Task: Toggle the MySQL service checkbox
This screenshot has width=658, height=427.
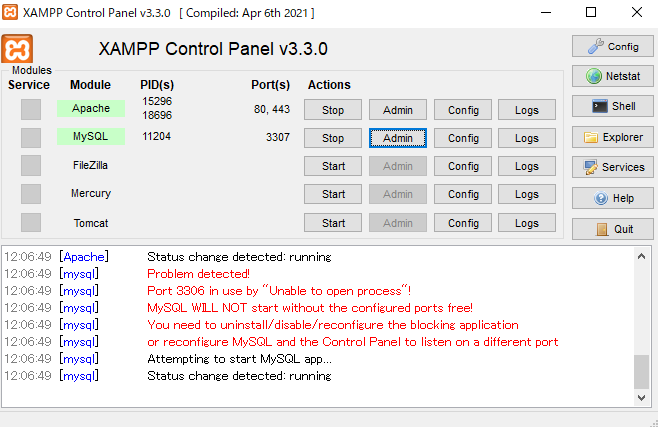Action: coord(31,138)
